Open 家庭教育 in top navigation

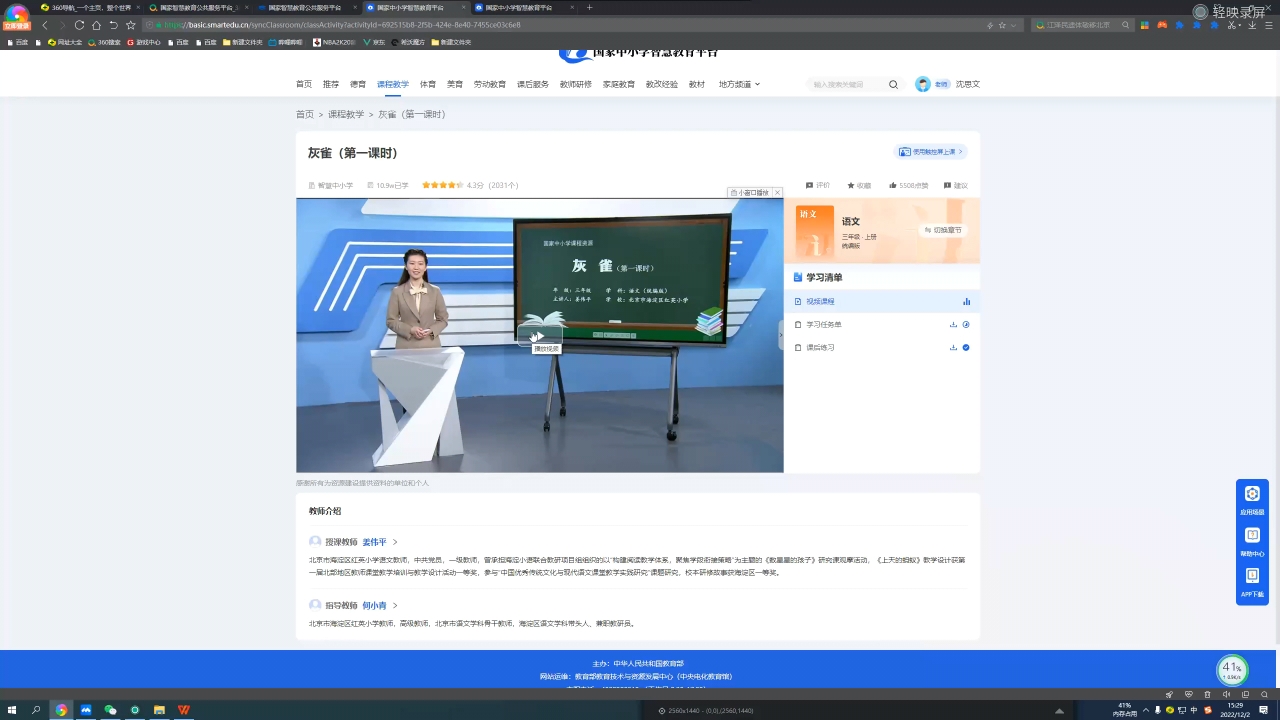[619, 85]
